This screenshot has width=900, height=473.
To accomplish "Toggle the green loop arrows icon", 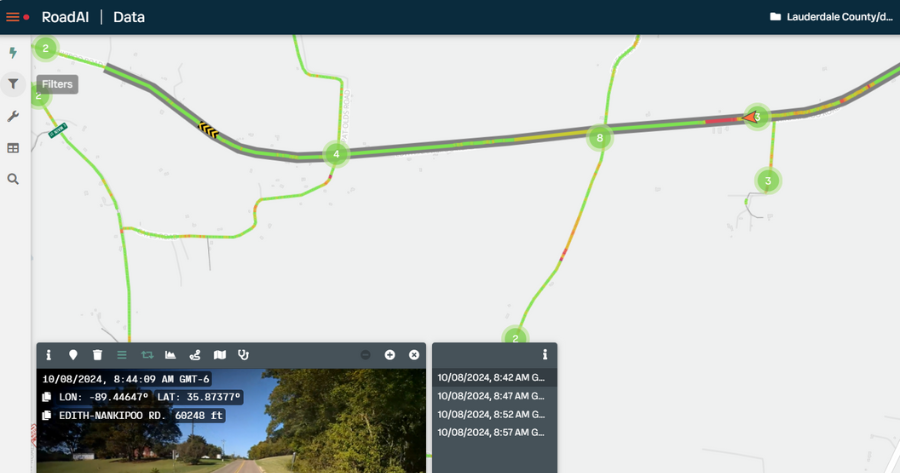I will [147, 355].
